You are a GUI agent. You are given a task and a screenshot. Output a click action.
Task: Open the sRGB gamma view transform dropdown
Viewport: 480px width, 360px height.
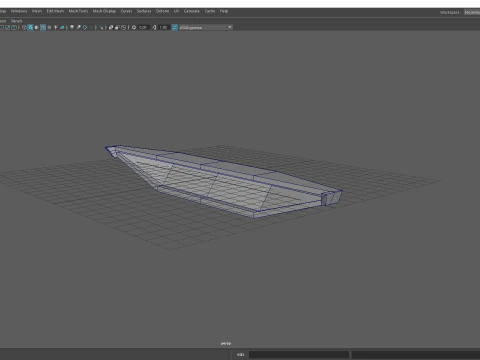point(205,27)
